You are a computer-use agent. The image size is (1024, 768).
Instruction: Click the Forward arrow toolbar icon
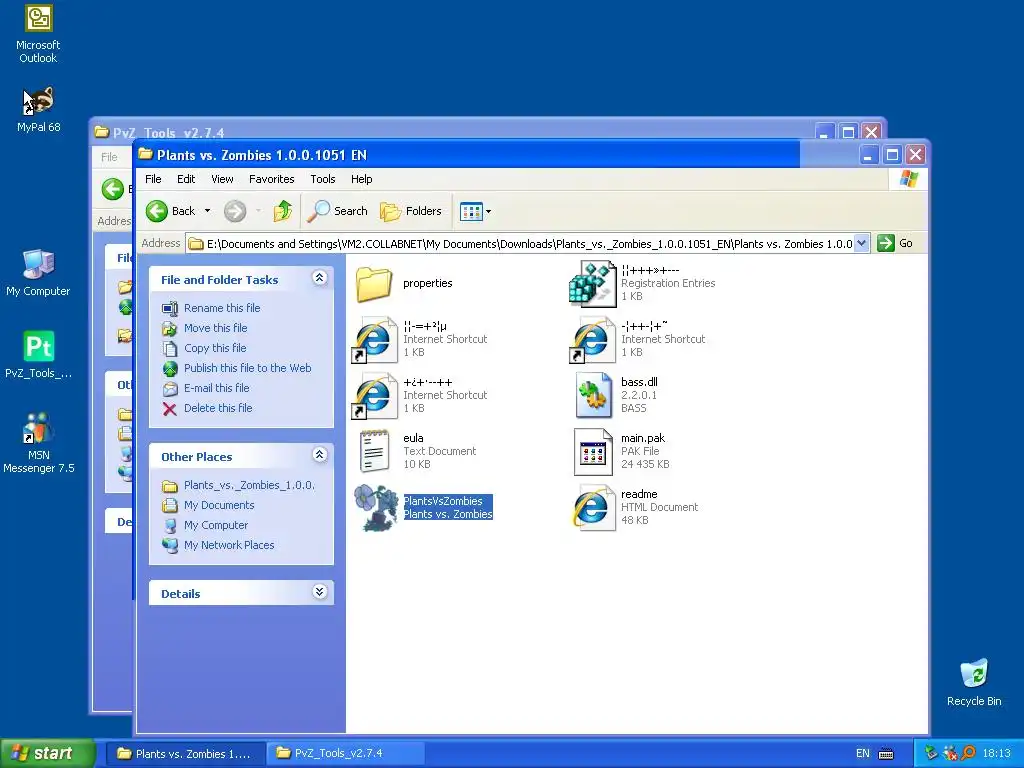[235, 211]
